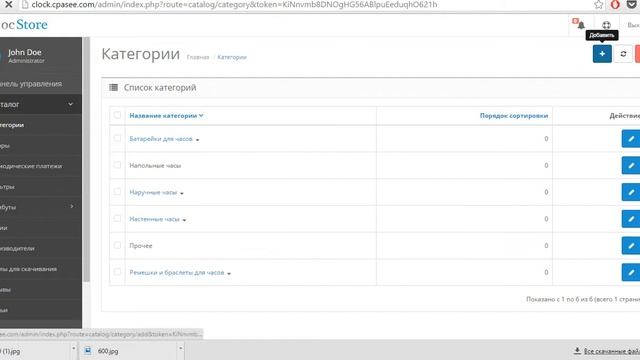
Task: Bookmark page with the star icon
Action: tap(599, 5)
